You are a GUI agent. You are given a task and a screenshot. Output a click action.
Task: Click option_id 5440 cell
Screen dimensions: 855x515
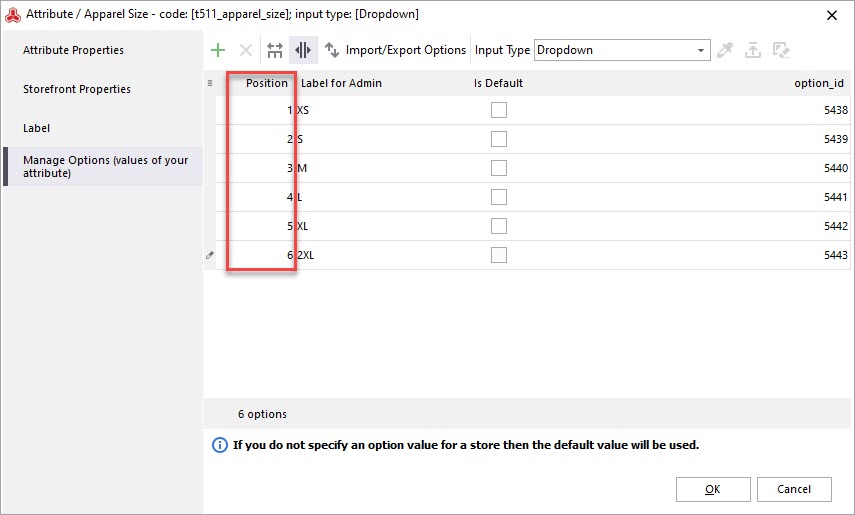(835, 168)
